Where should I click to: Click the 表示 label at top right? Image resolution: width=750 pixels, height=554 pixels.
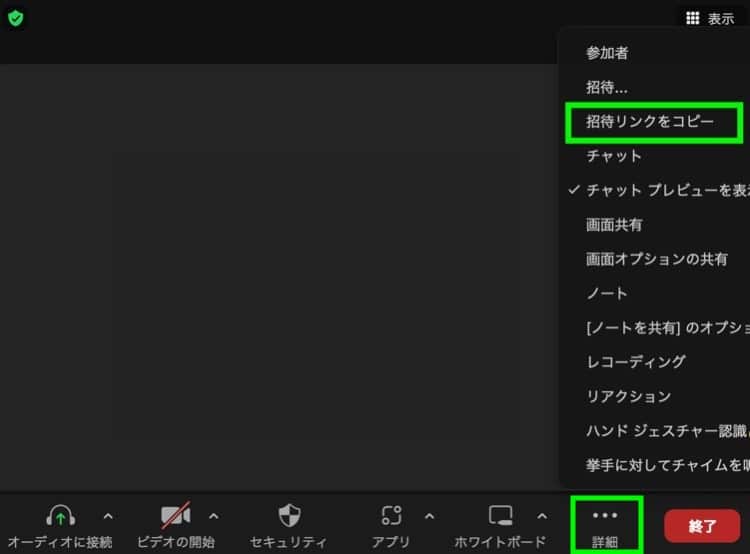click(721, 19)
